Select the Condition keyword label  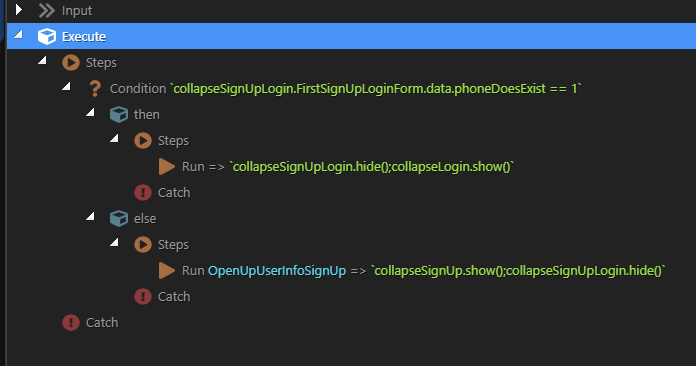click(x=138, y=89)
